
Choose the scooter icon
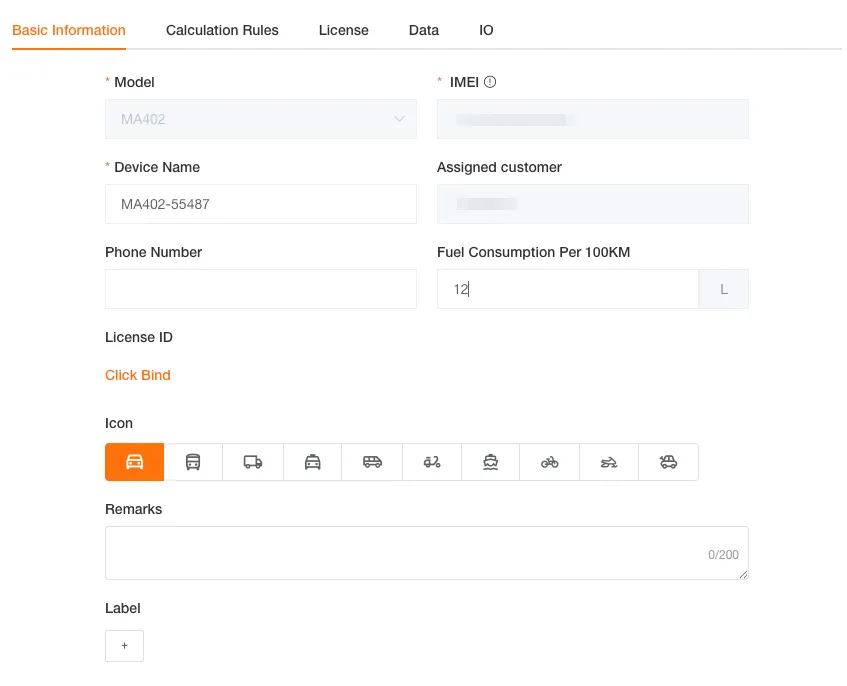[431, 462]
